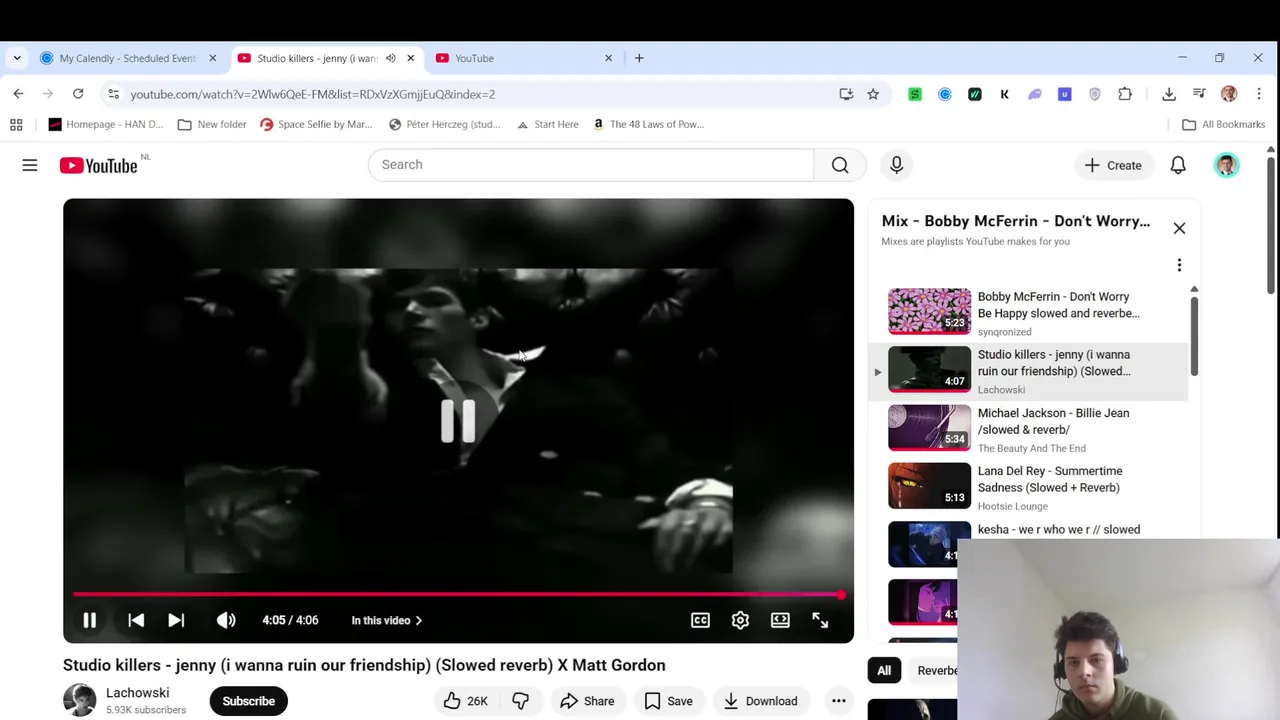Share this video

[587, 701]
